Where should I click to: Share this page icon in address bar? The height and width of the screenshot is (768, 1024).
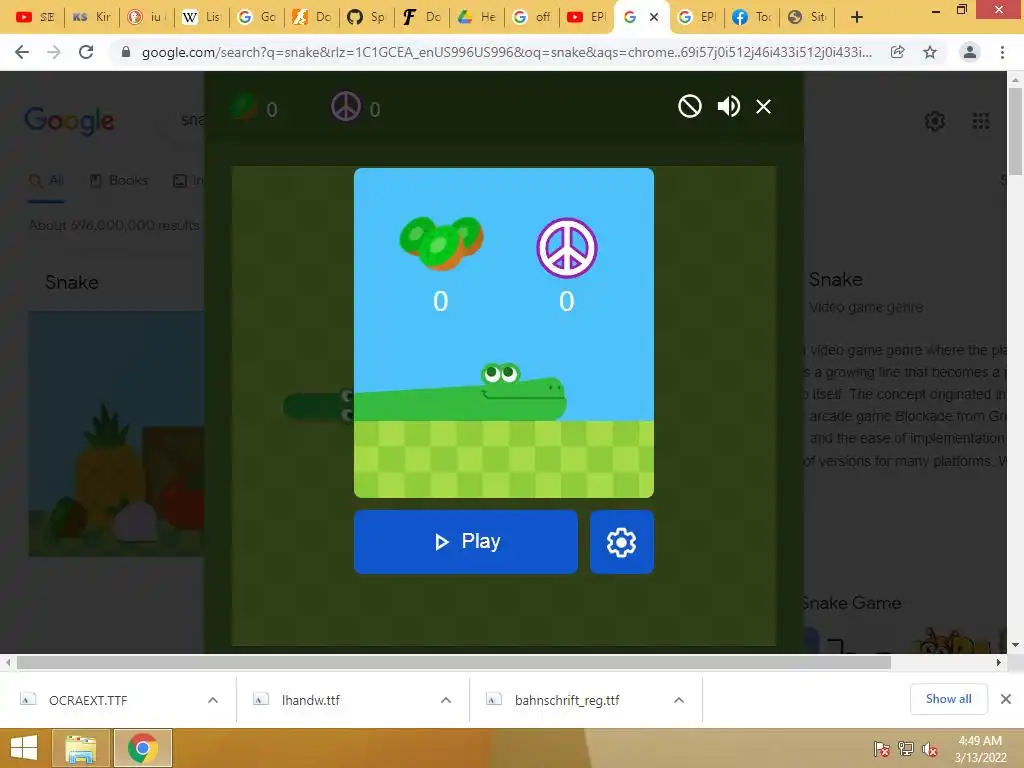[x=897, y=52]
